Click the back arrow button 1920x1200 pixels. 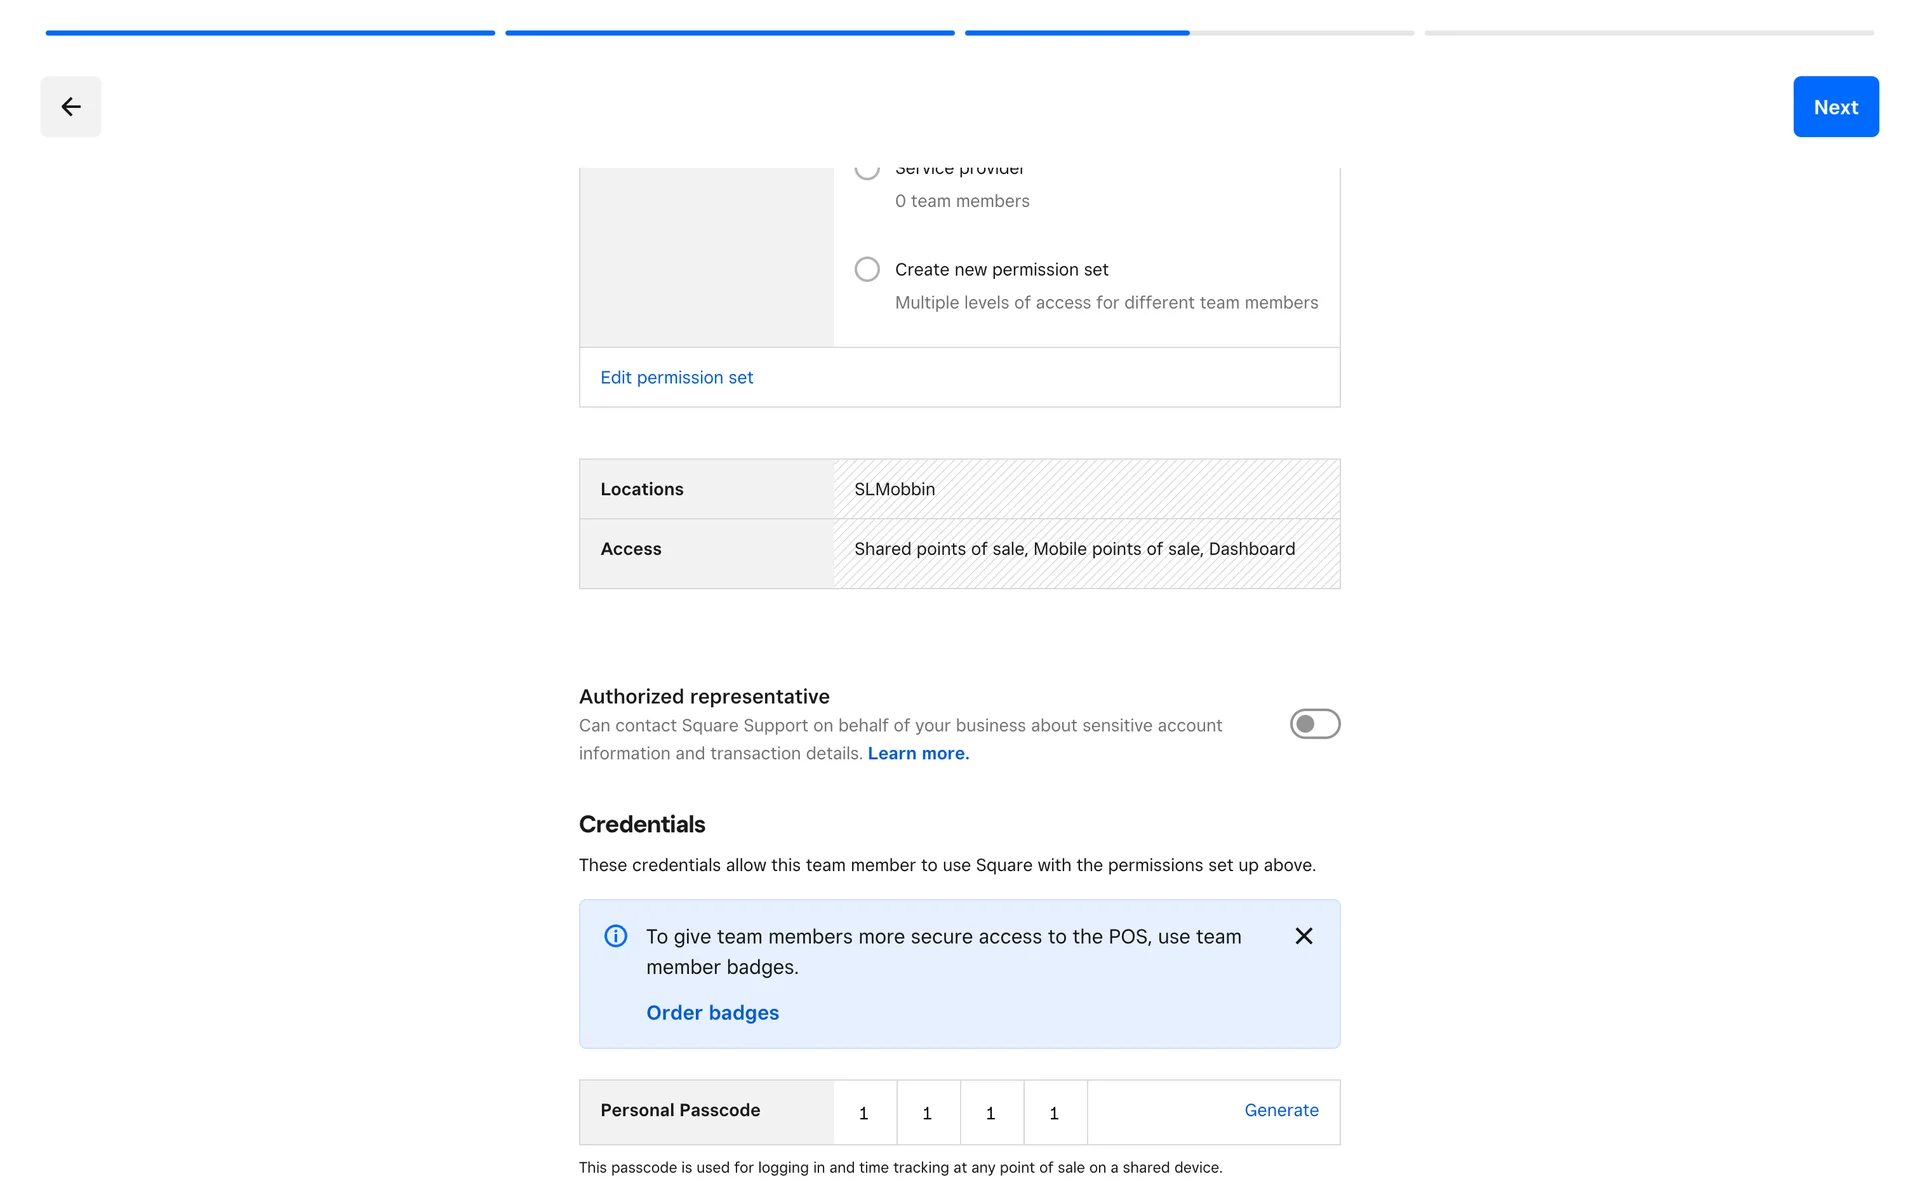70,107
